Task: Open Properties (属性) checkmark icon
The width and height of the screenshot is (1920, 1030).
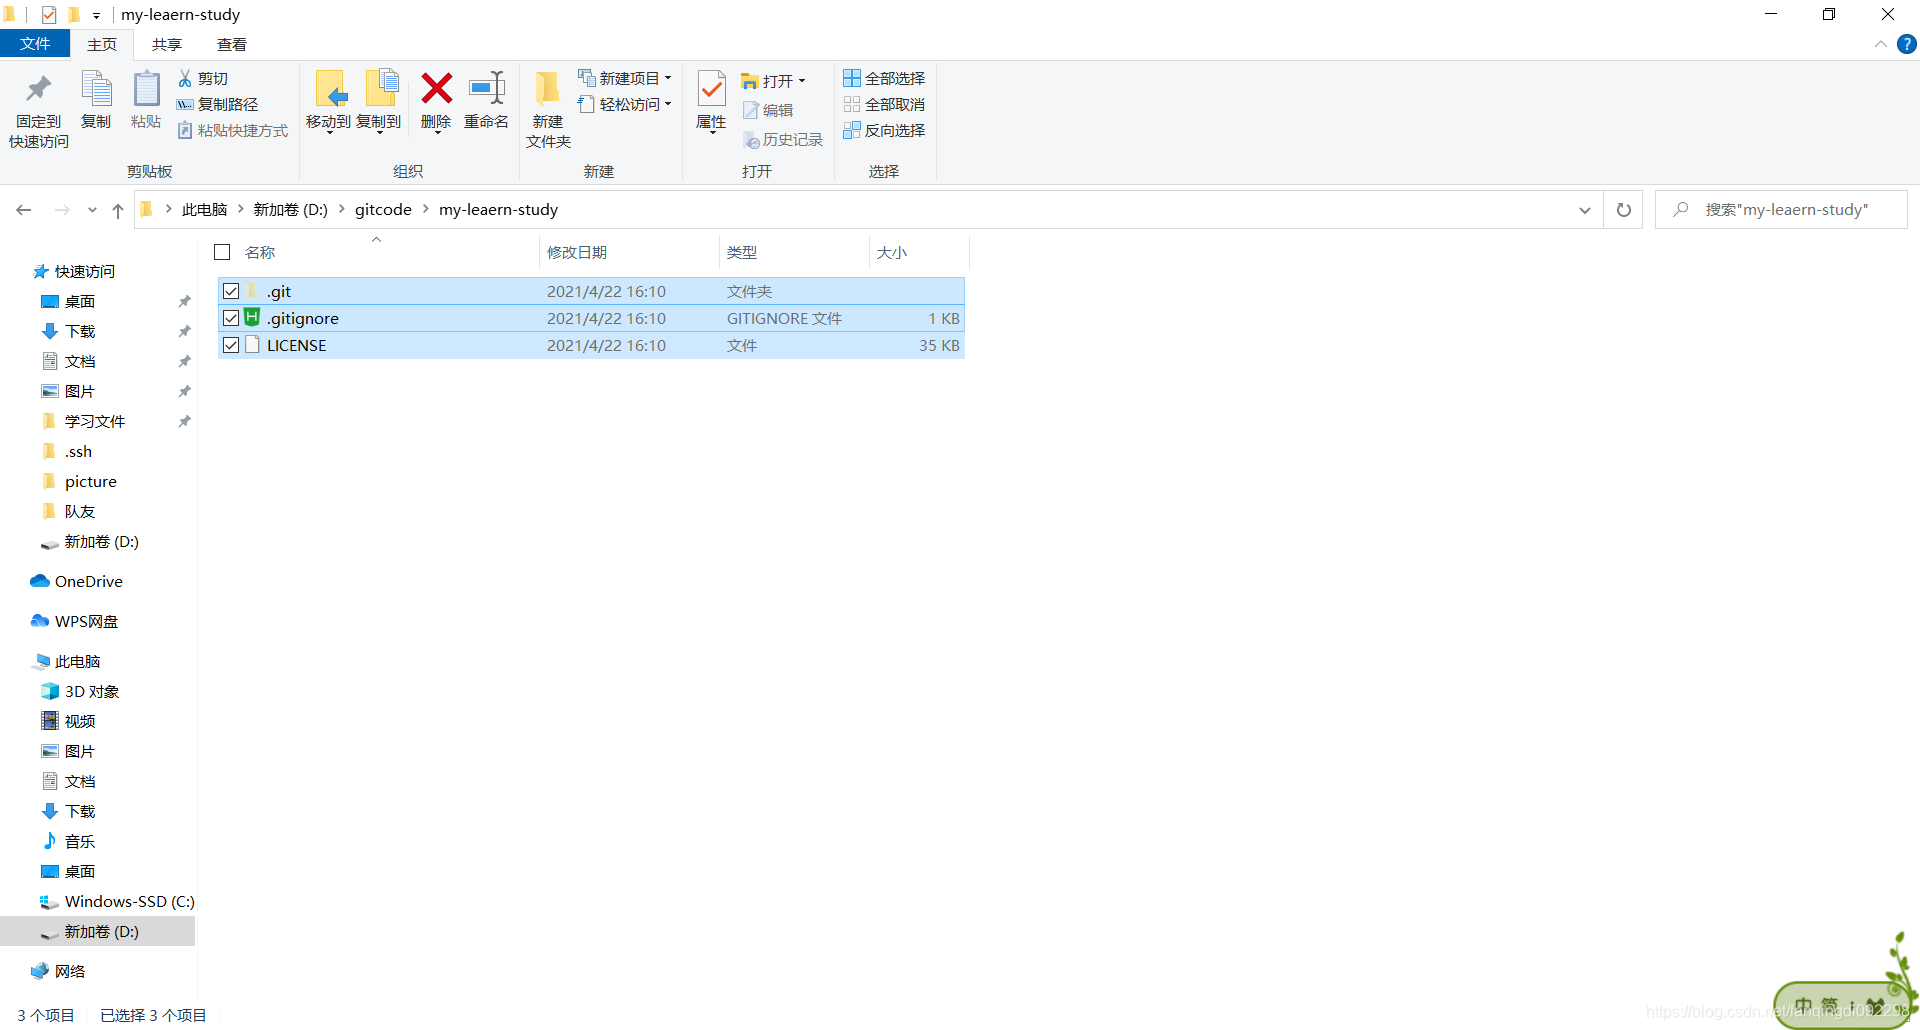Action: click(x=711, y=90)
